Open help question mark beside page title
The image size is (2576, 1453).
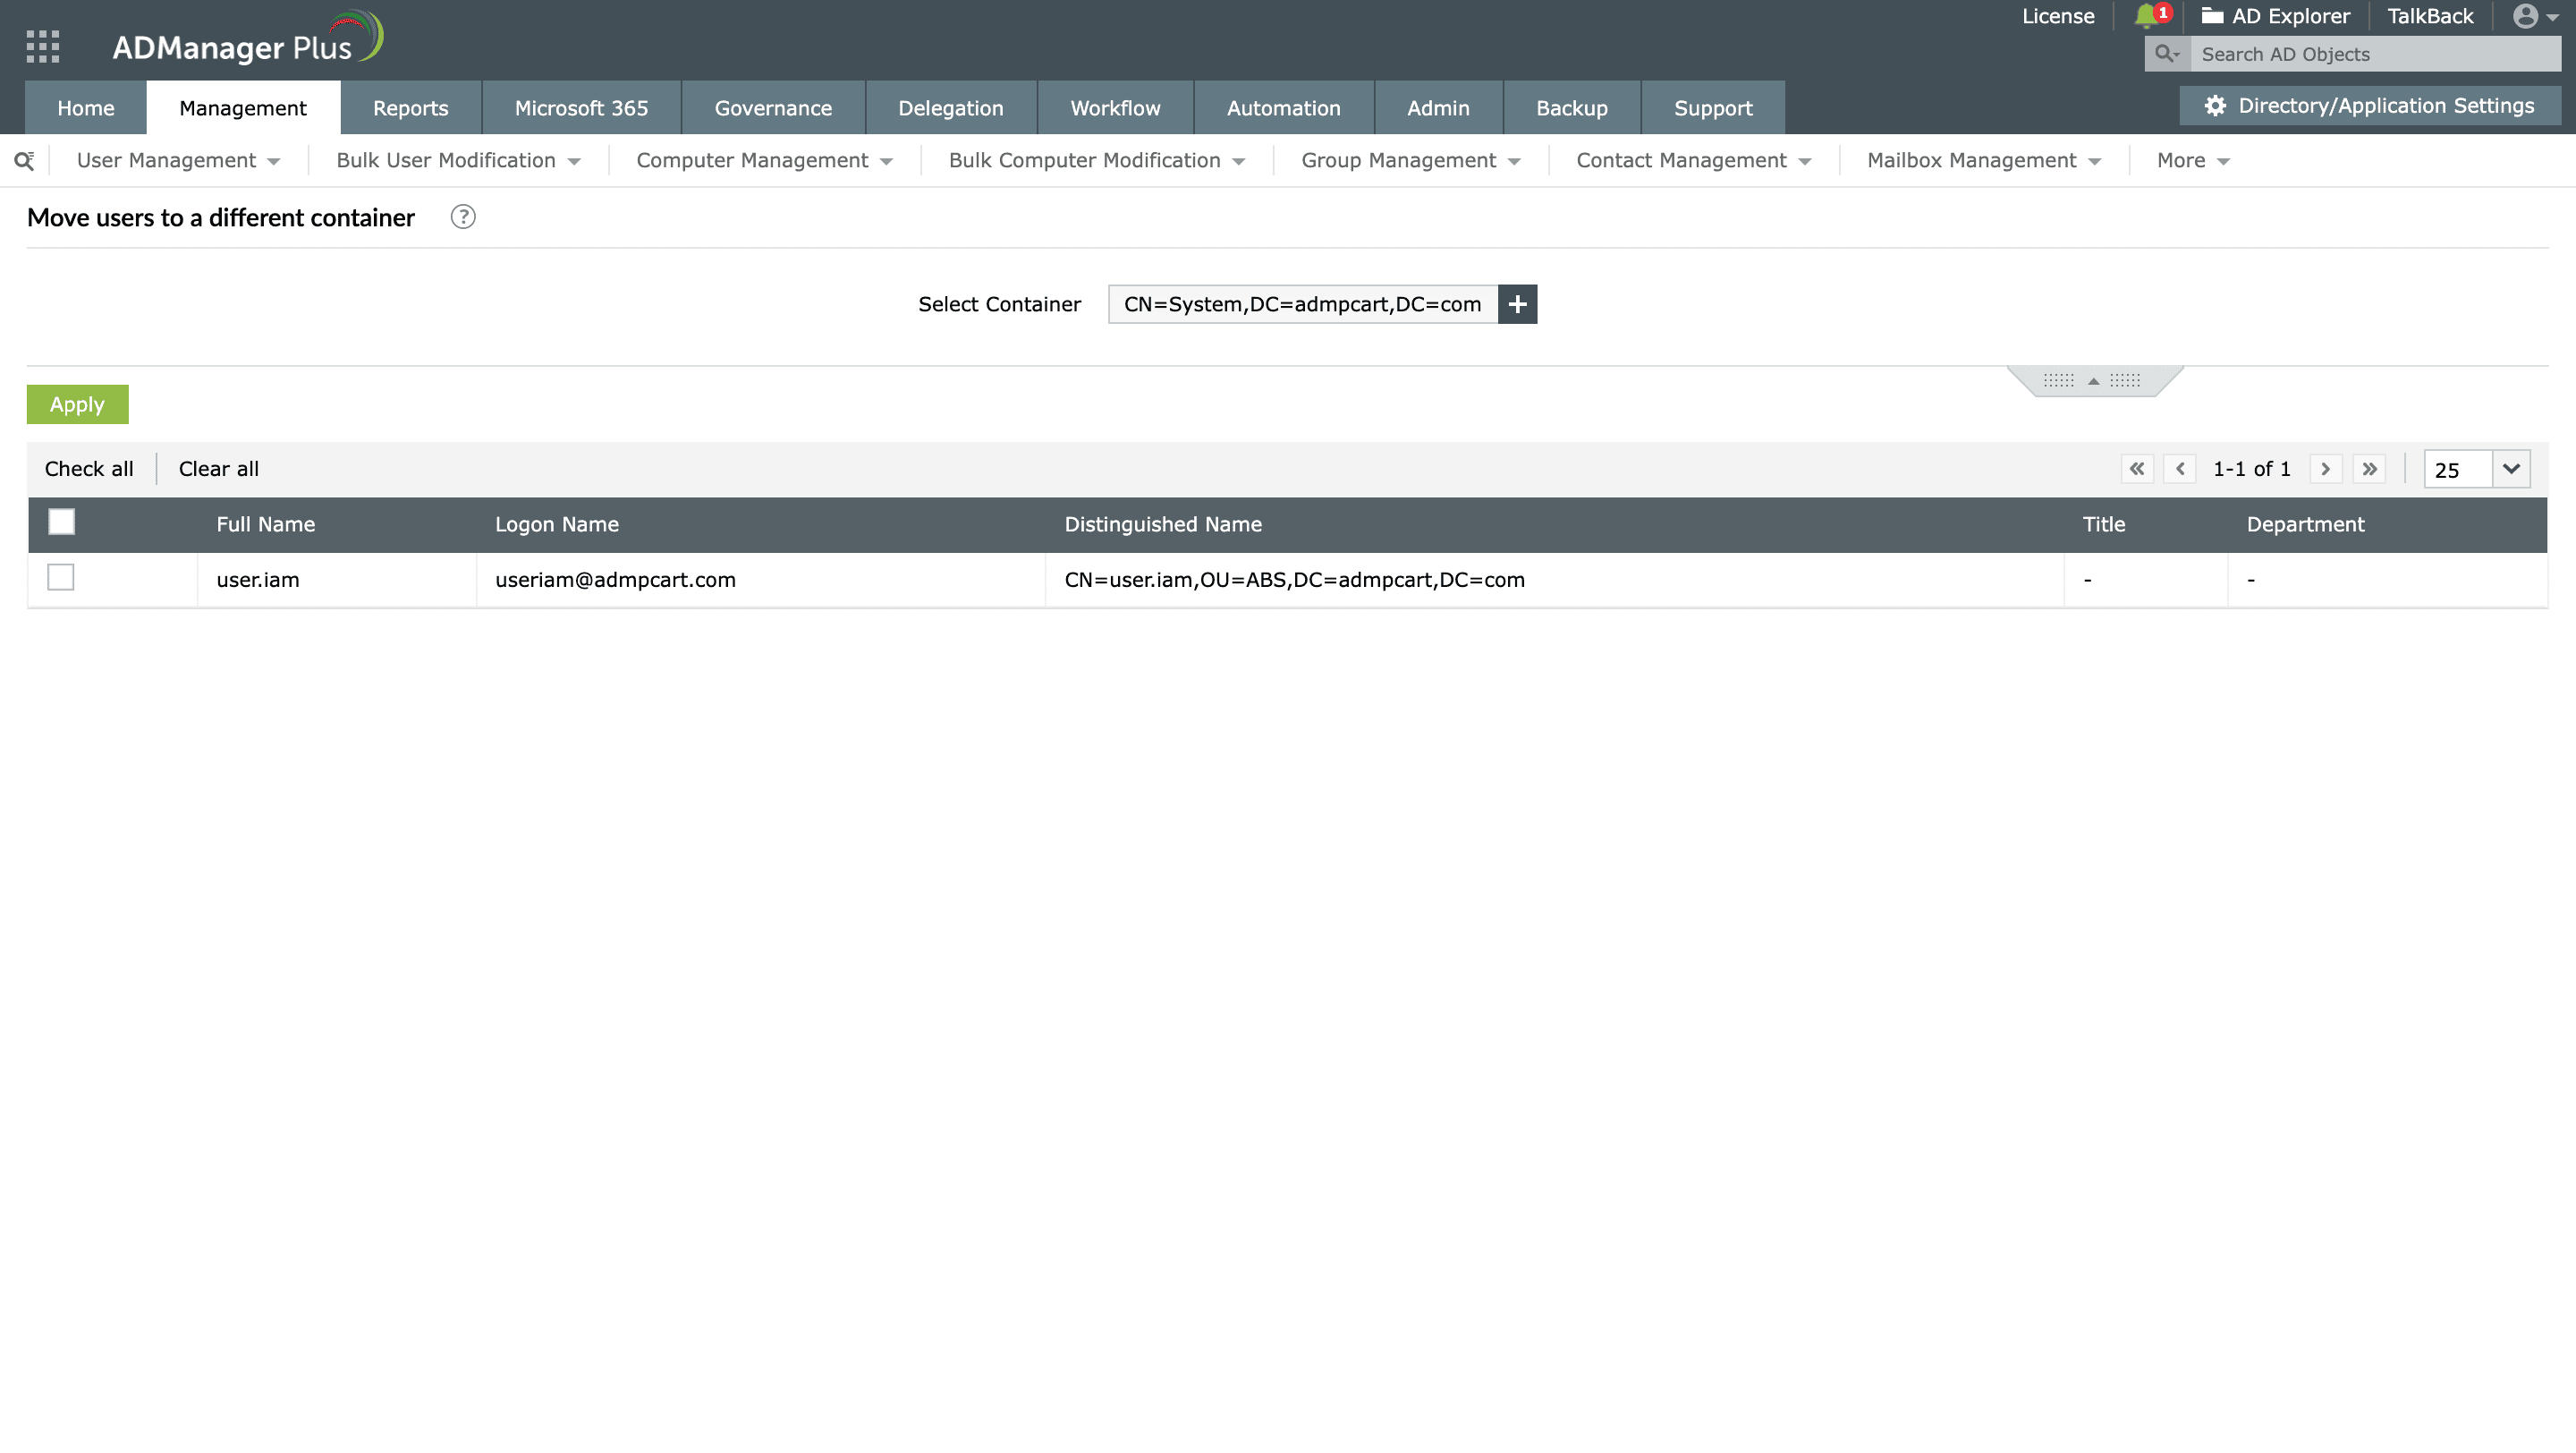point(463,217)
